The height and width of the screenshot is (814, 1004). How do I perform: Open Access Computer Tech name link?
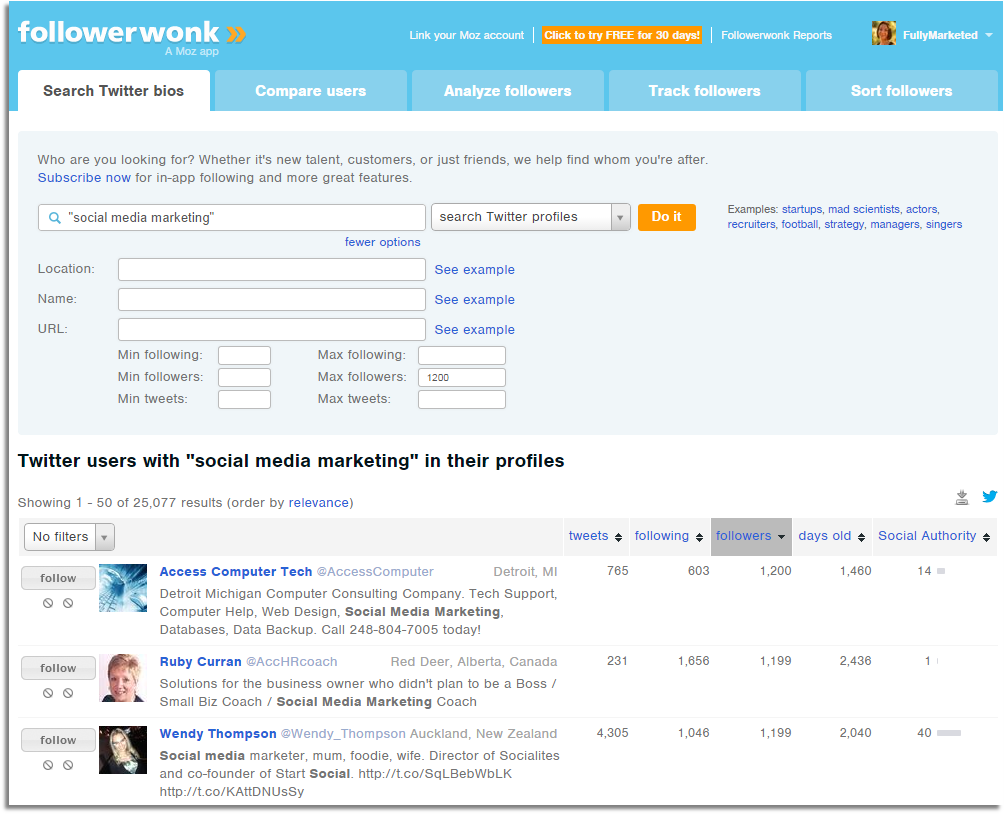coord(236,572)
